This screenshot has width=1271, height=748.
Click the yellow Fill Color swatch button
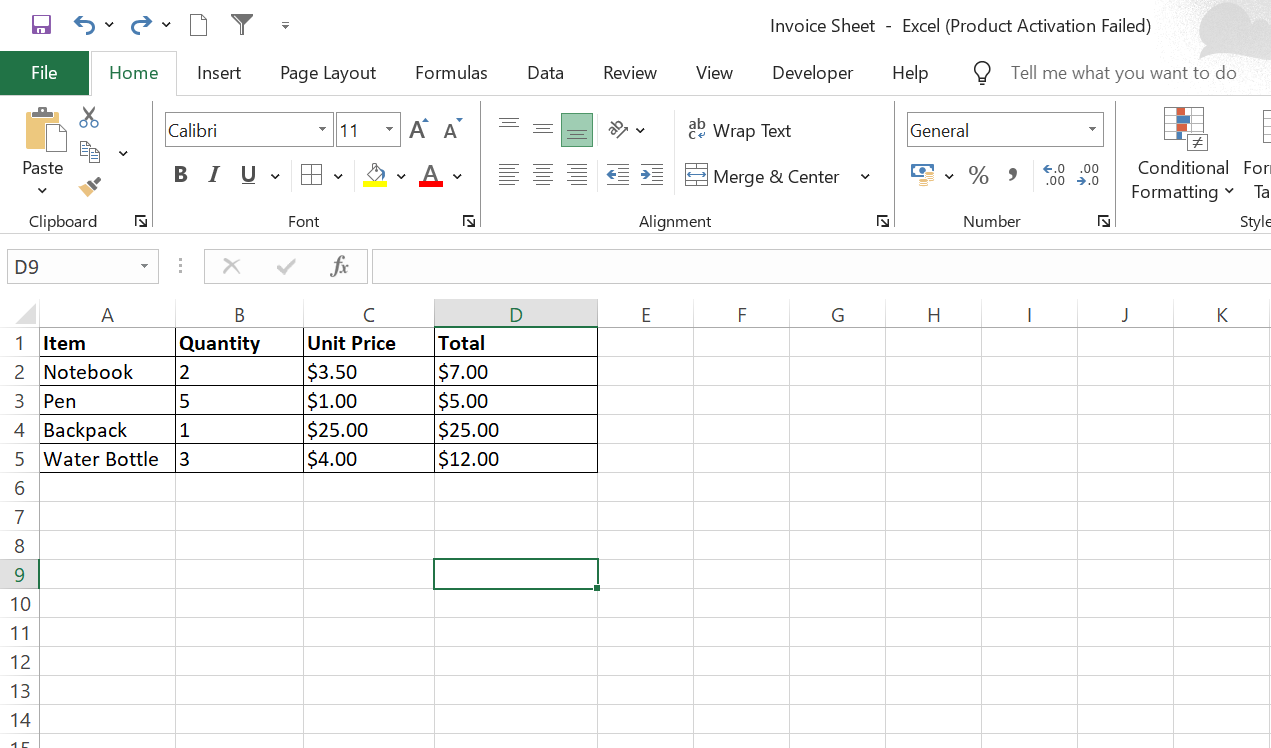[376, 176]
